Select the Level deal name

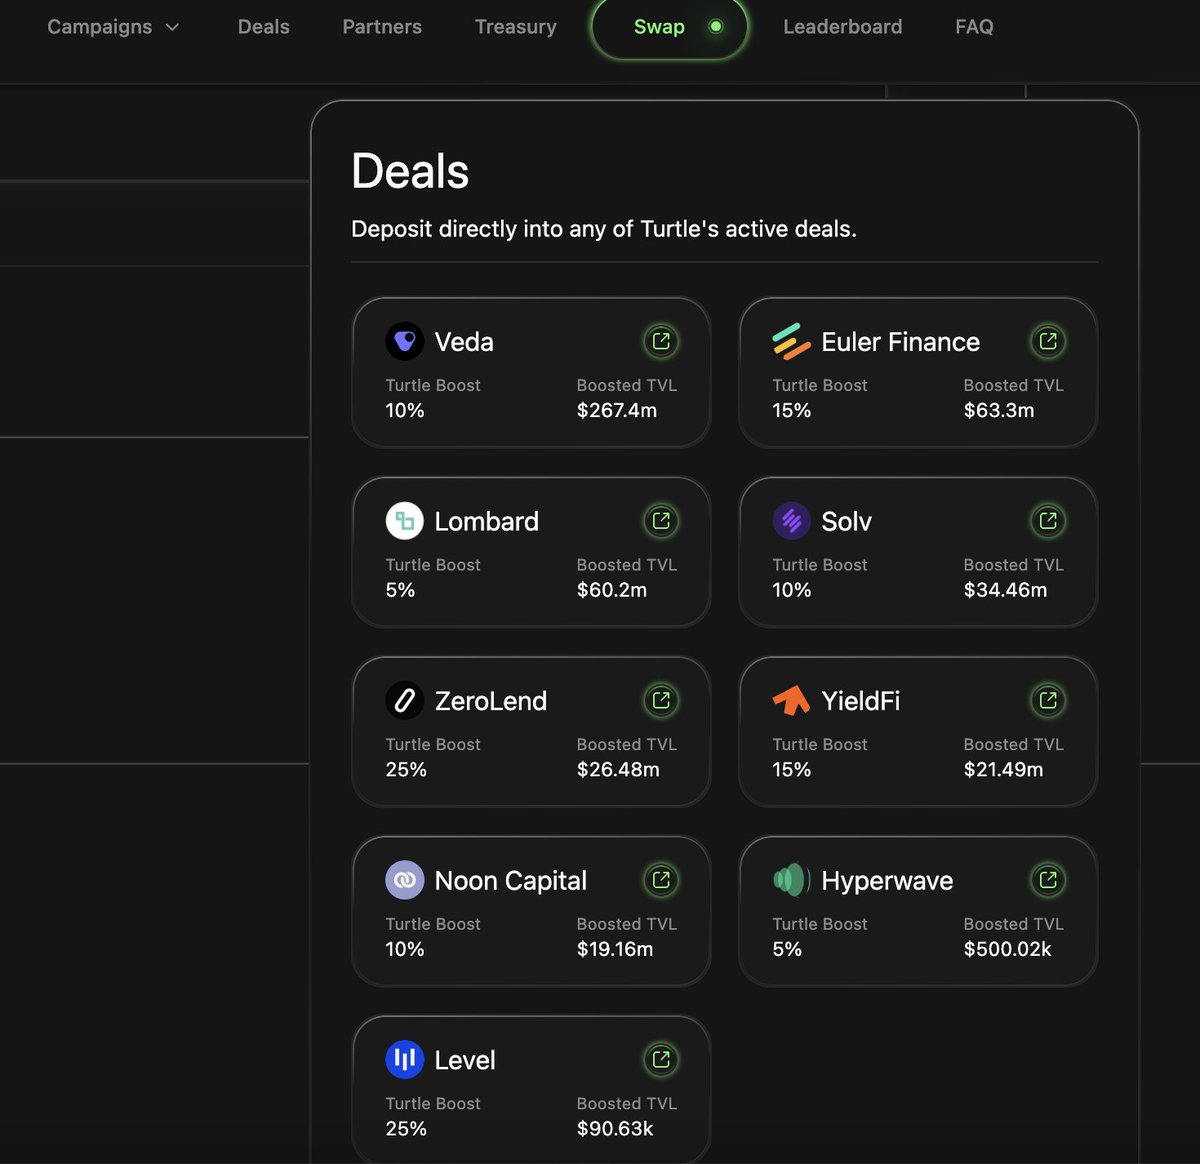(465, 1060)
